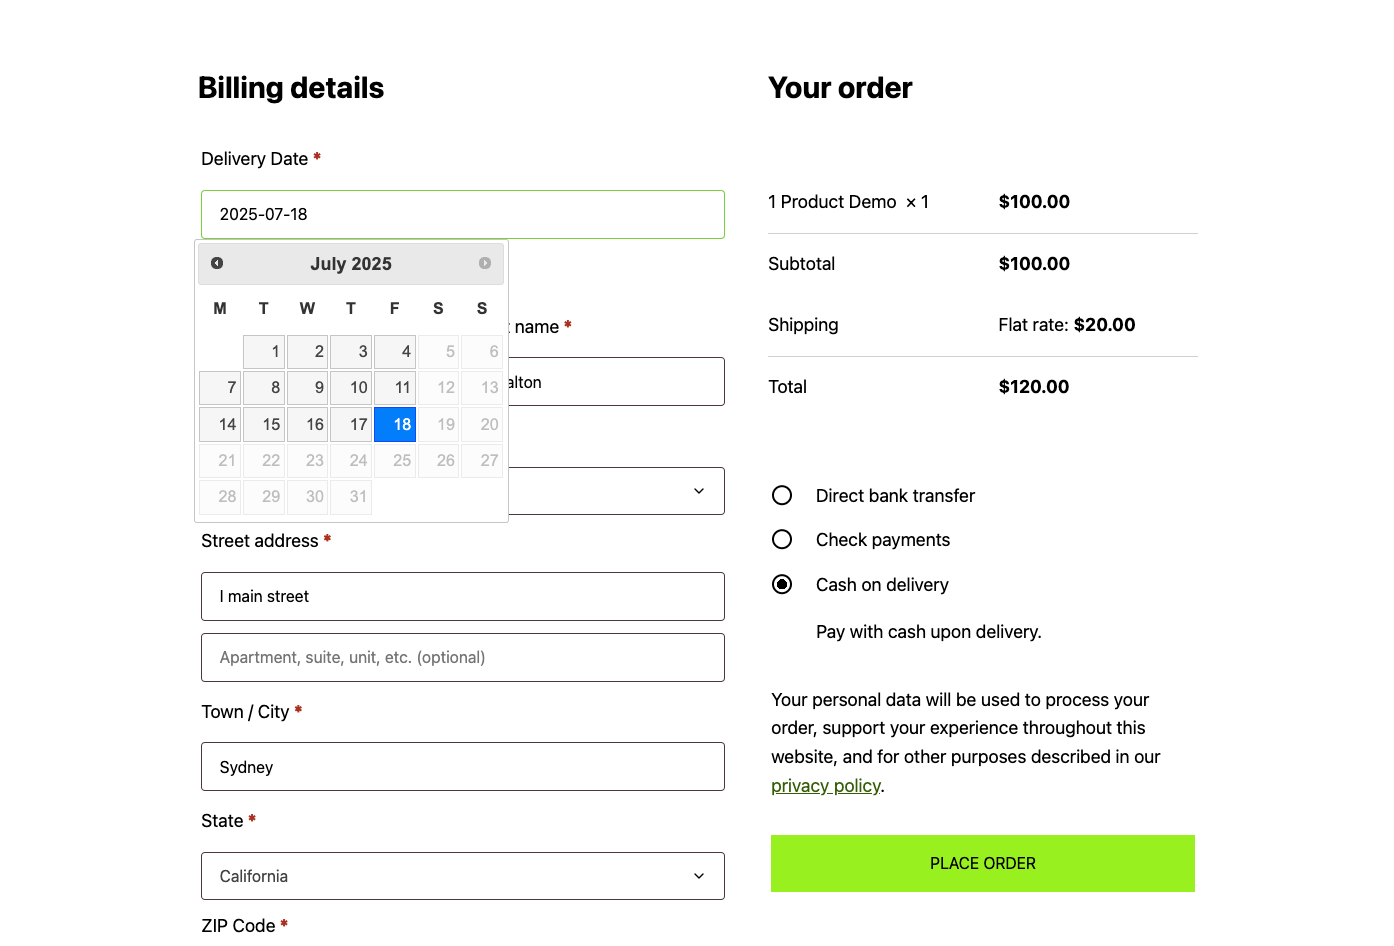Select Check payments radio button
This screenshot has width=1394, height=946.
(782, 540)
